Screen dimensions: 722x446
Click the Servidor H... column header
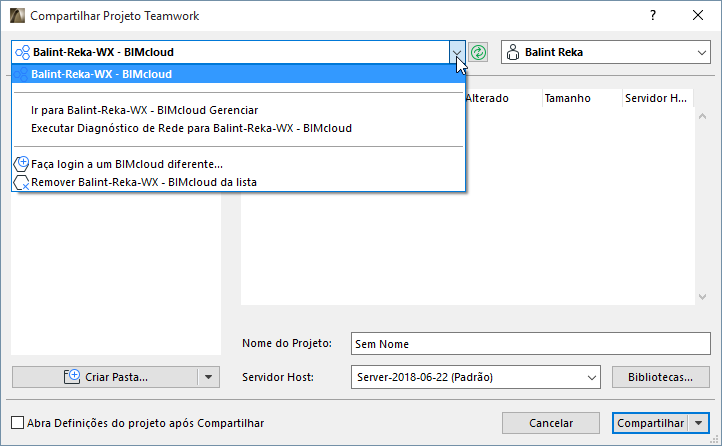658,98
